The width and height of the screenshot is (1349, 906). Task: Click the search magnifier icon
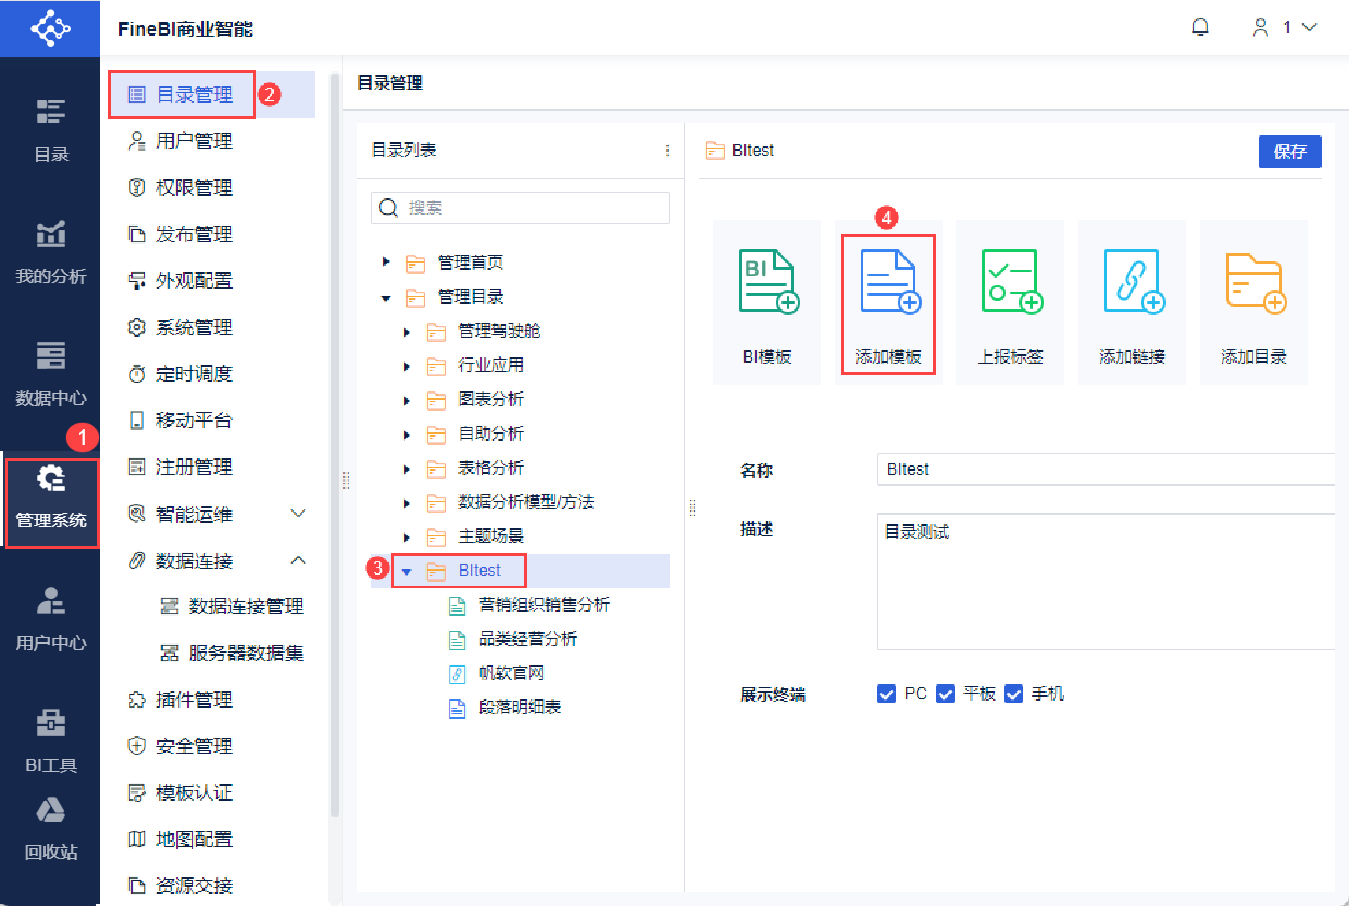click(389, 208)
